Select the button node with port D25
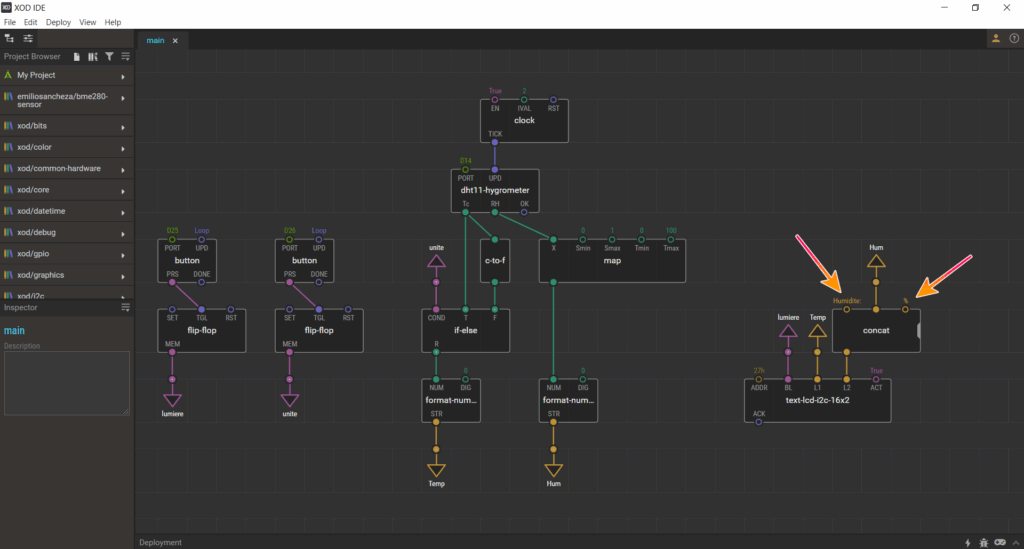 tap(187, 260)
